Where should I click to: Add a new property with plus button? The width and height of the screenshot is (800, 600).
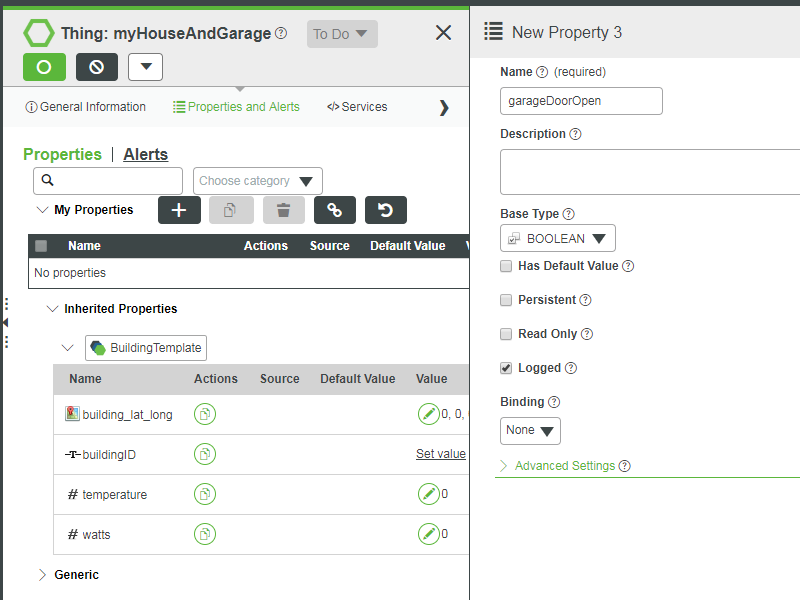click(179, 210)
